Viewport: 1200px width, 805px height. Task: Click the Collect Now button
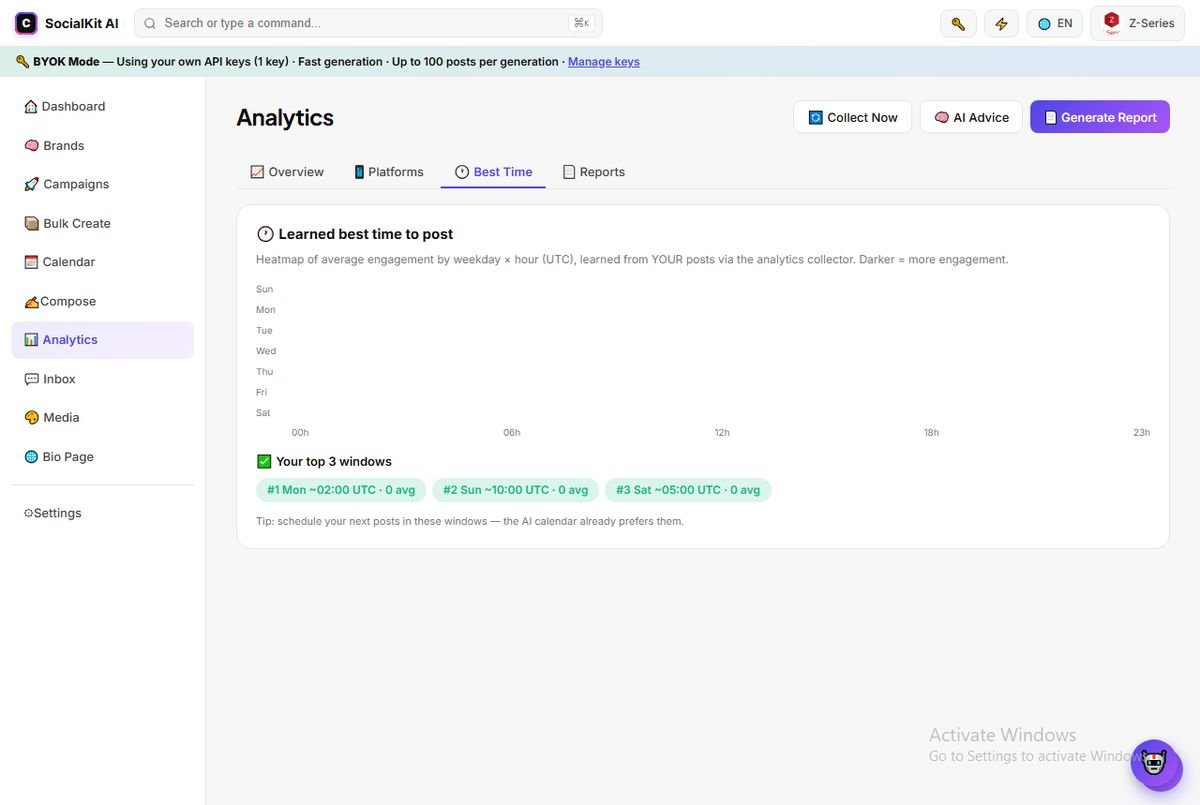tap(853, 117)
